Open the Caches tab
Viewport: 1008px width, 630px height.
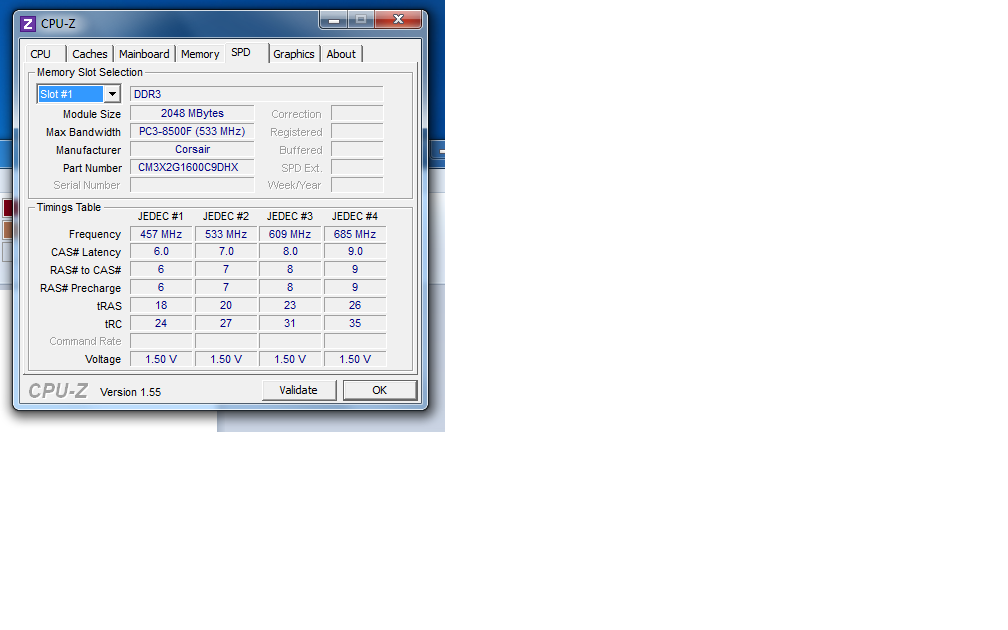[89, 54]
